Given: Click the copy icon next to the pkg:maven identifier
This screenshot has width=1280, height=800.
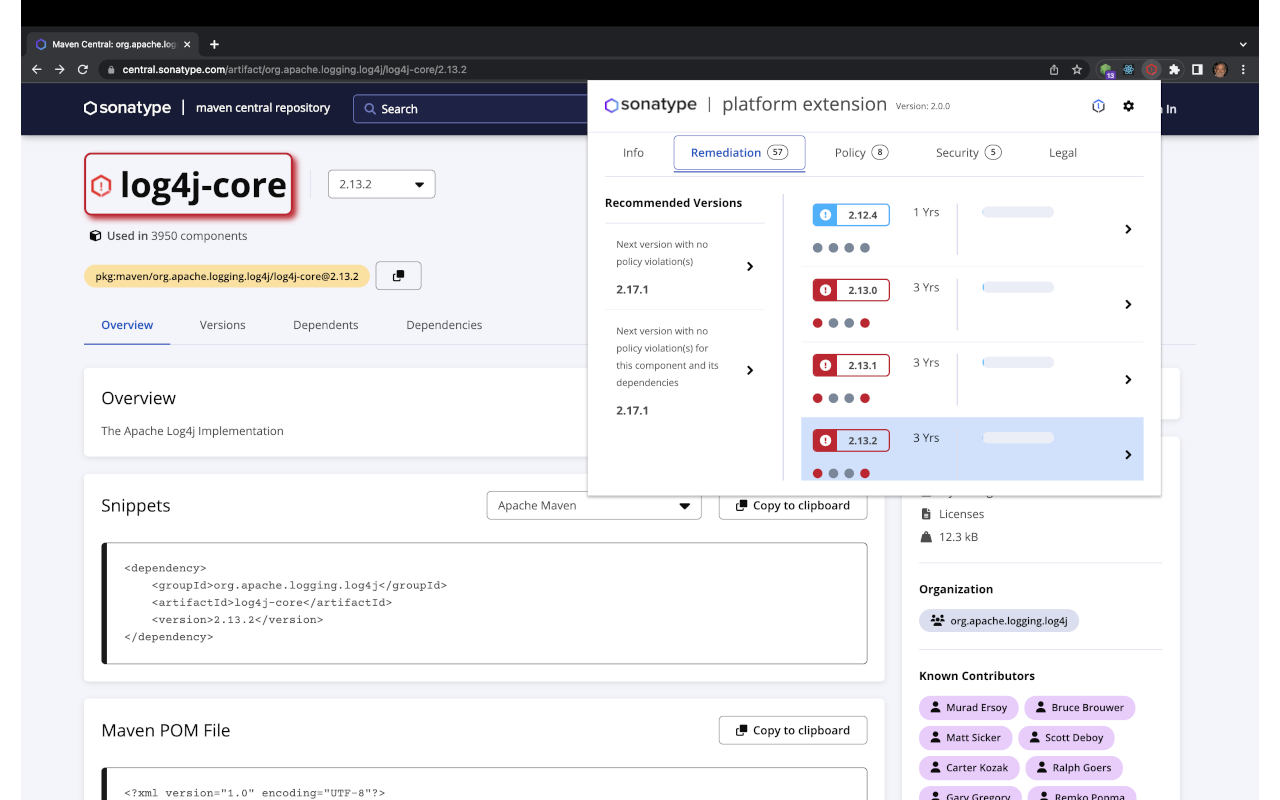Looking at the screenshot, I should [x=398, y=276].
